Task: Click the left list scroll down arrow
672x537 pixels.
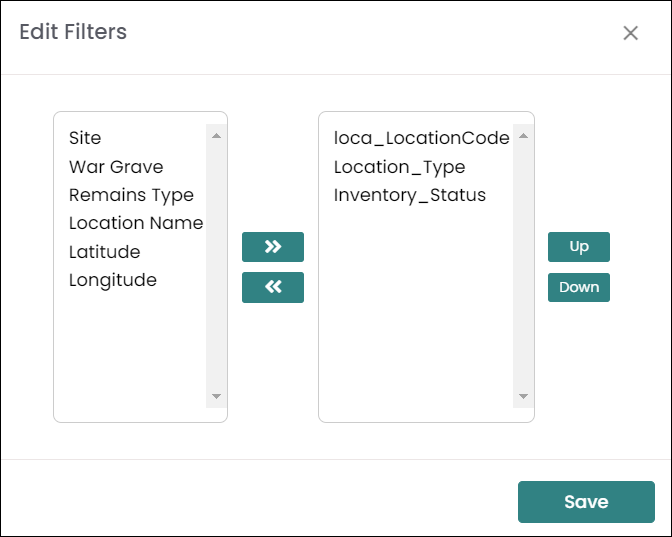Action: pos(216,396)
